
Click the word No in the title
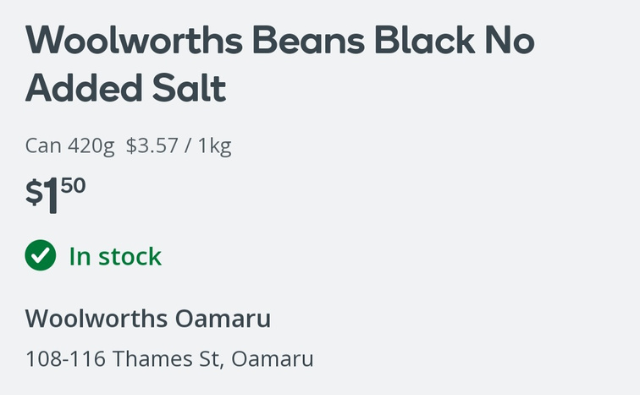[510, 40]
